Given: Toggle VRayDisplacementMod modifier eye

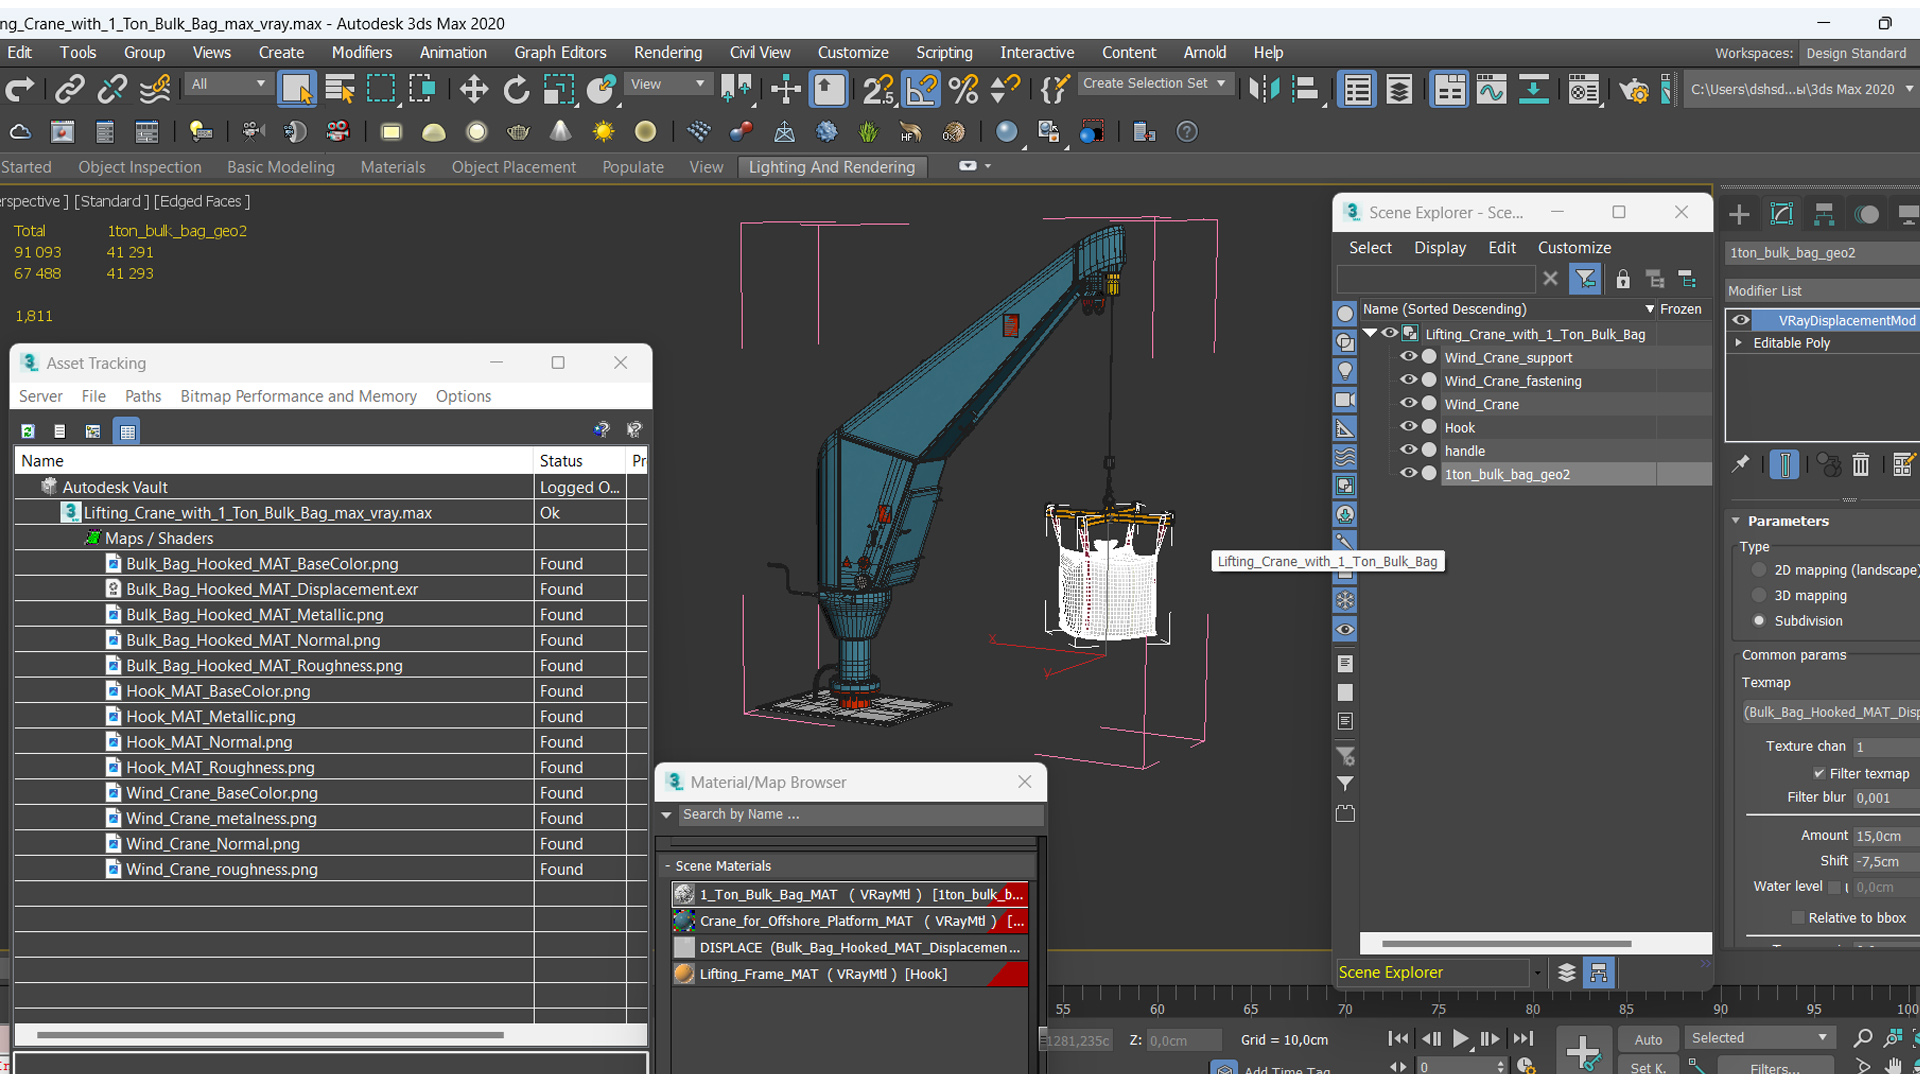Looking at the screenshot, I should click(1741, 320).
